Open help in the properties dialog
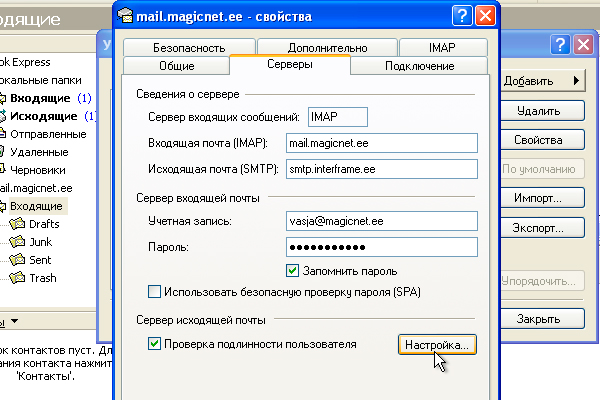Image resolution: width=600 pixels, height=400 pixels. [x=462, y=16]
